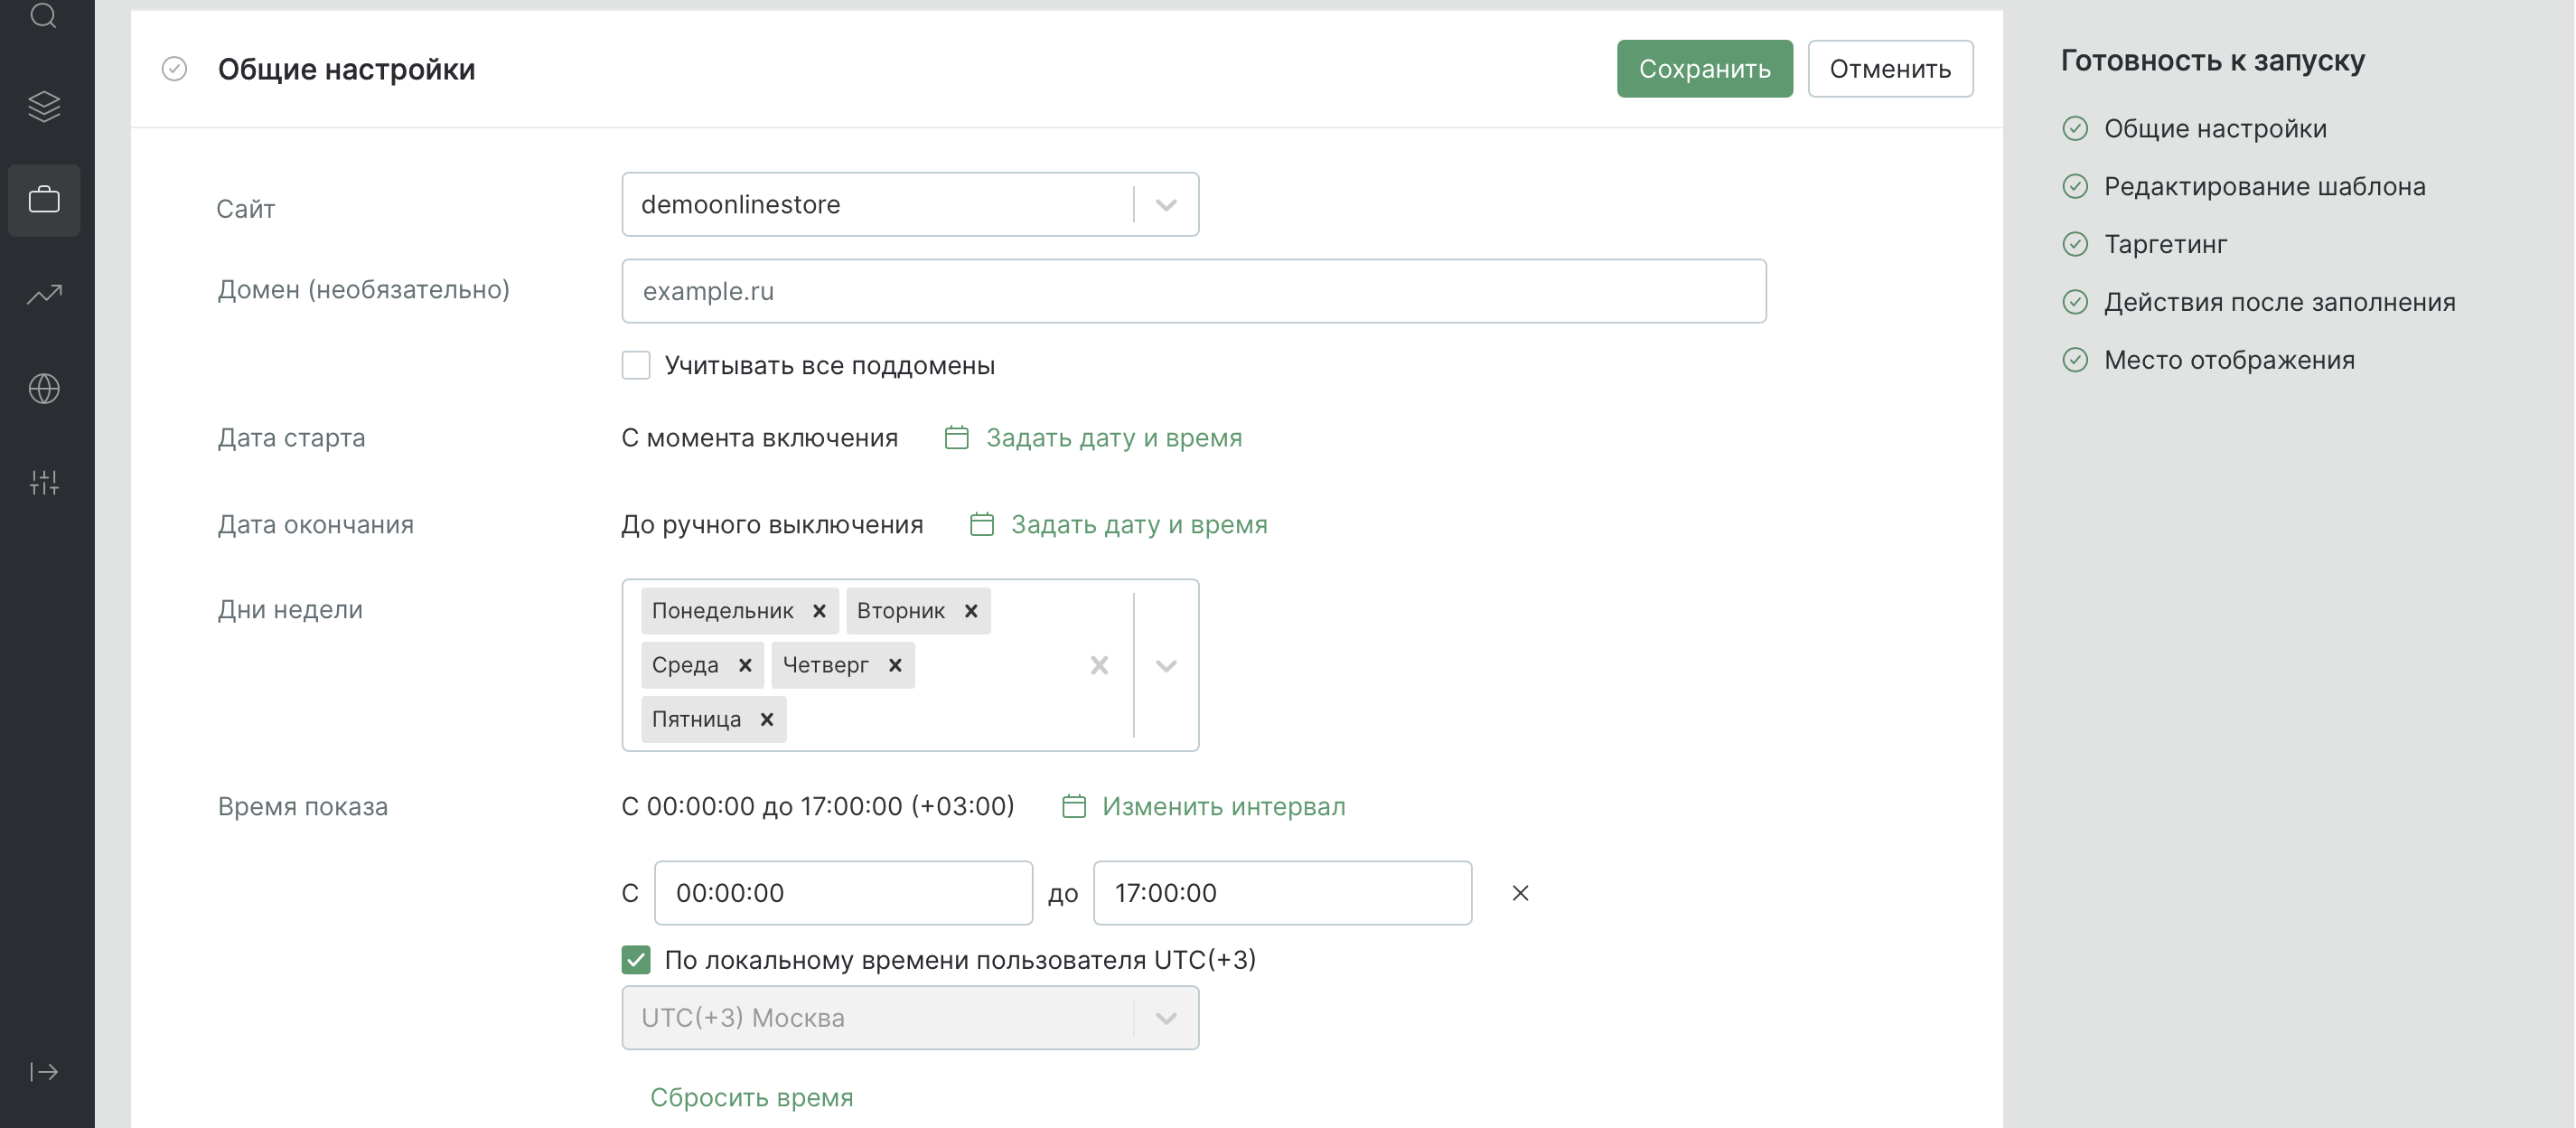
Task: Click check icon next to Место отображения
Action: 2075,360
